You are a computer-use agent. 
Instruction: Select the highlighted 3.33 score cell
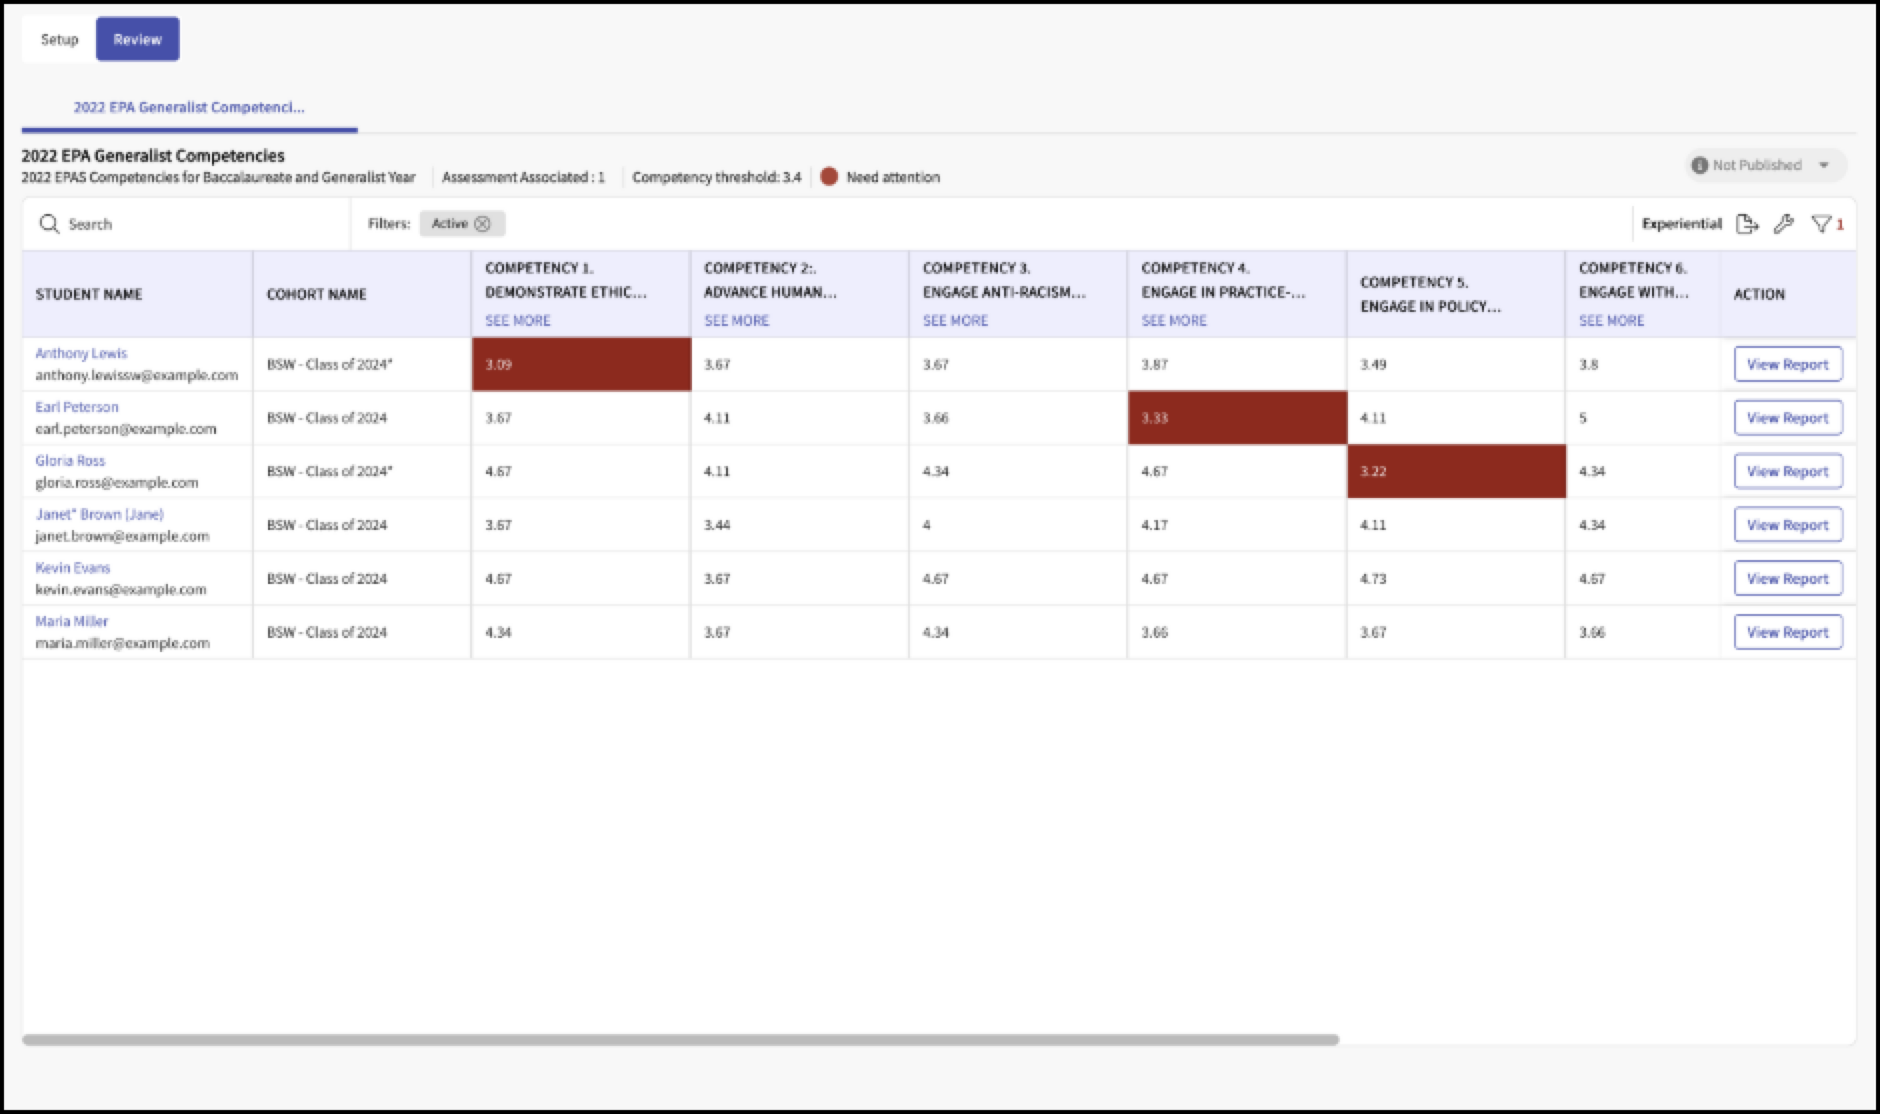[1237, 418]
